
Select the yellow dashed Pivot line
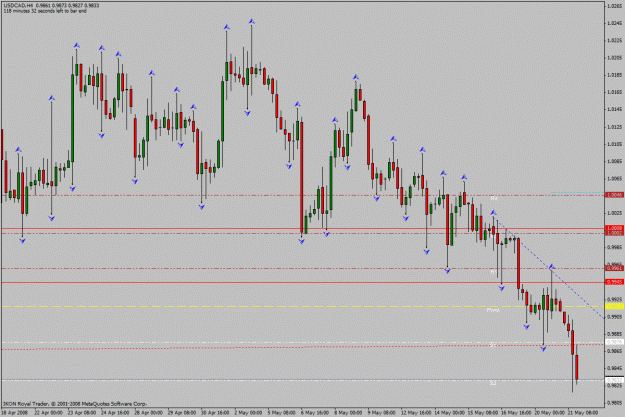[x=303, y=307]
